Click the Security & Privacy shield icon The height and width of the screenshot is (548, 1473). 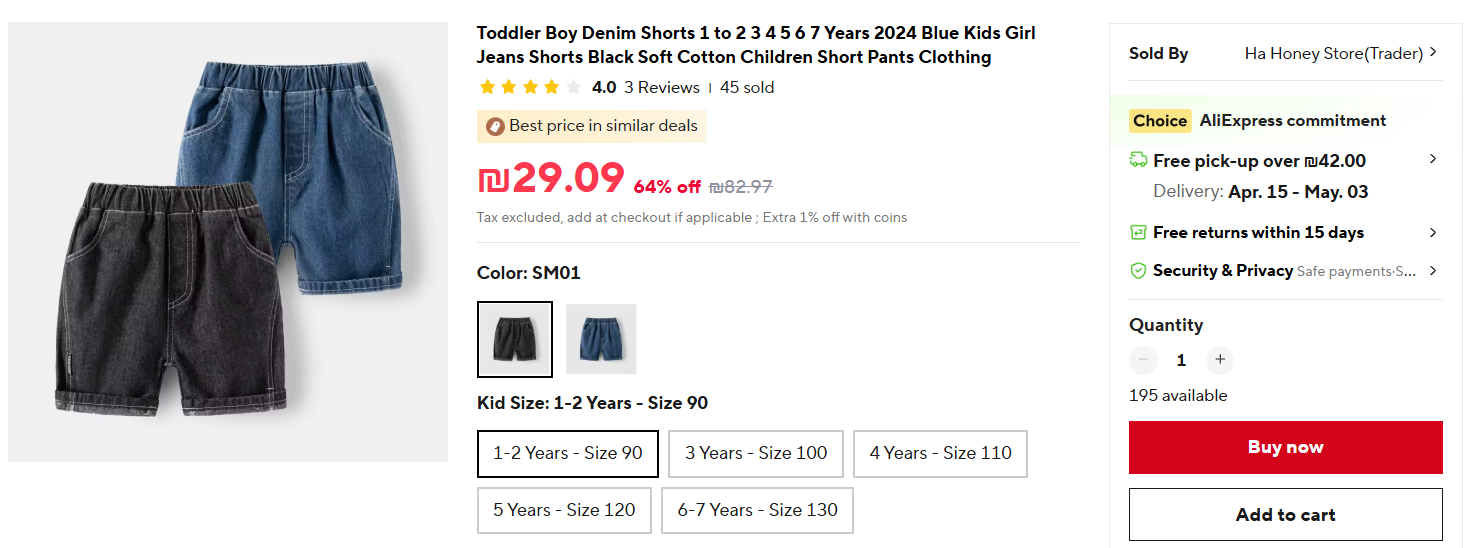click(1138, 271)
